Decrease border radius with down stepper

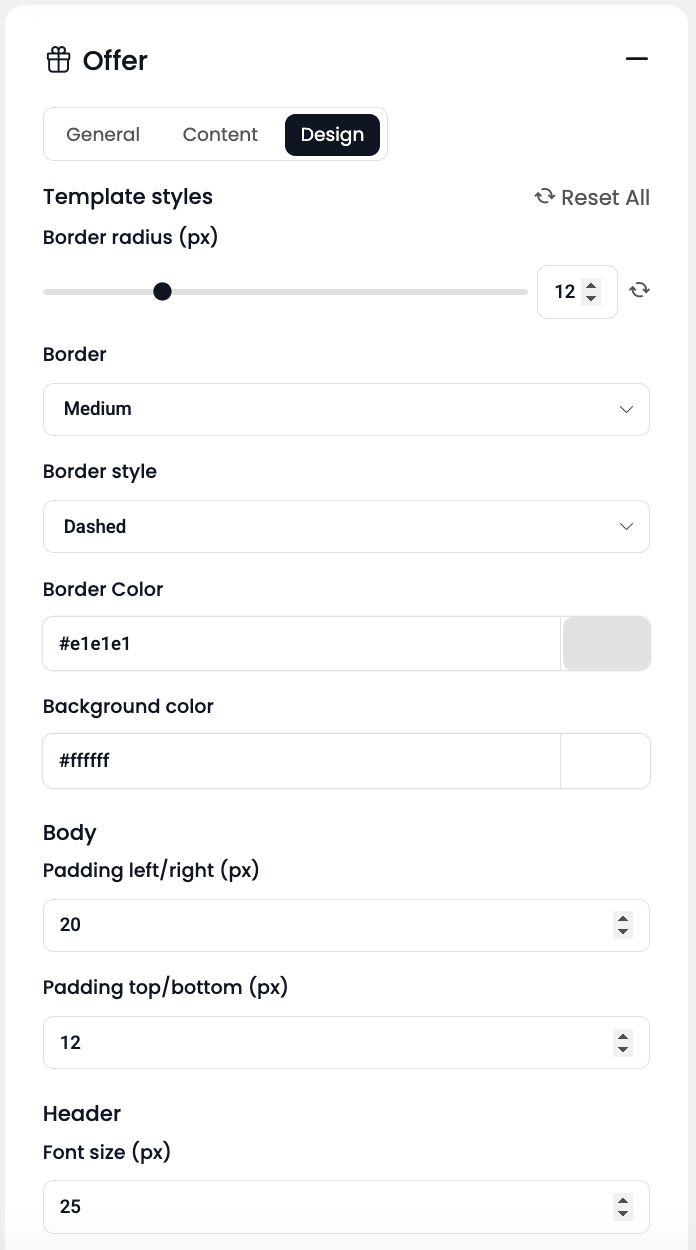[x=591, y=298]
